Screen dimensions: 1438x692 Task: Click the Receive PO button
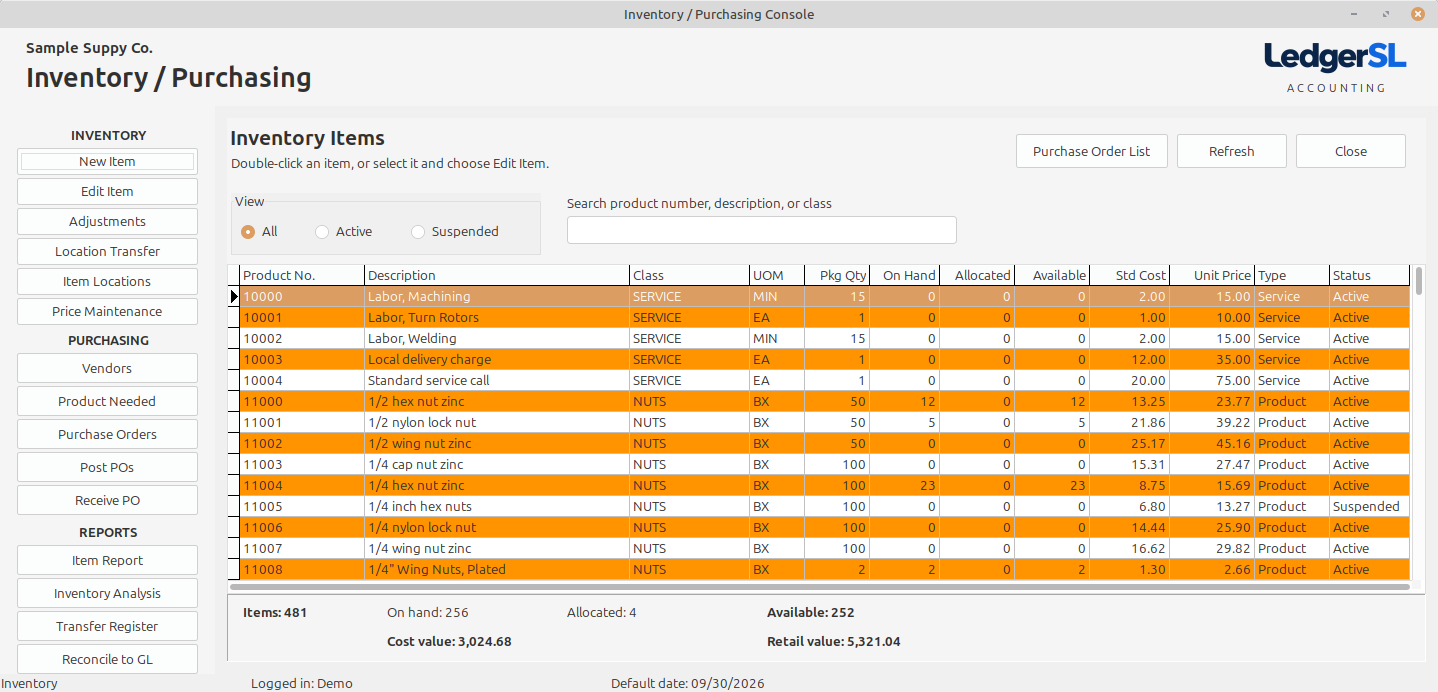point(107,500)
